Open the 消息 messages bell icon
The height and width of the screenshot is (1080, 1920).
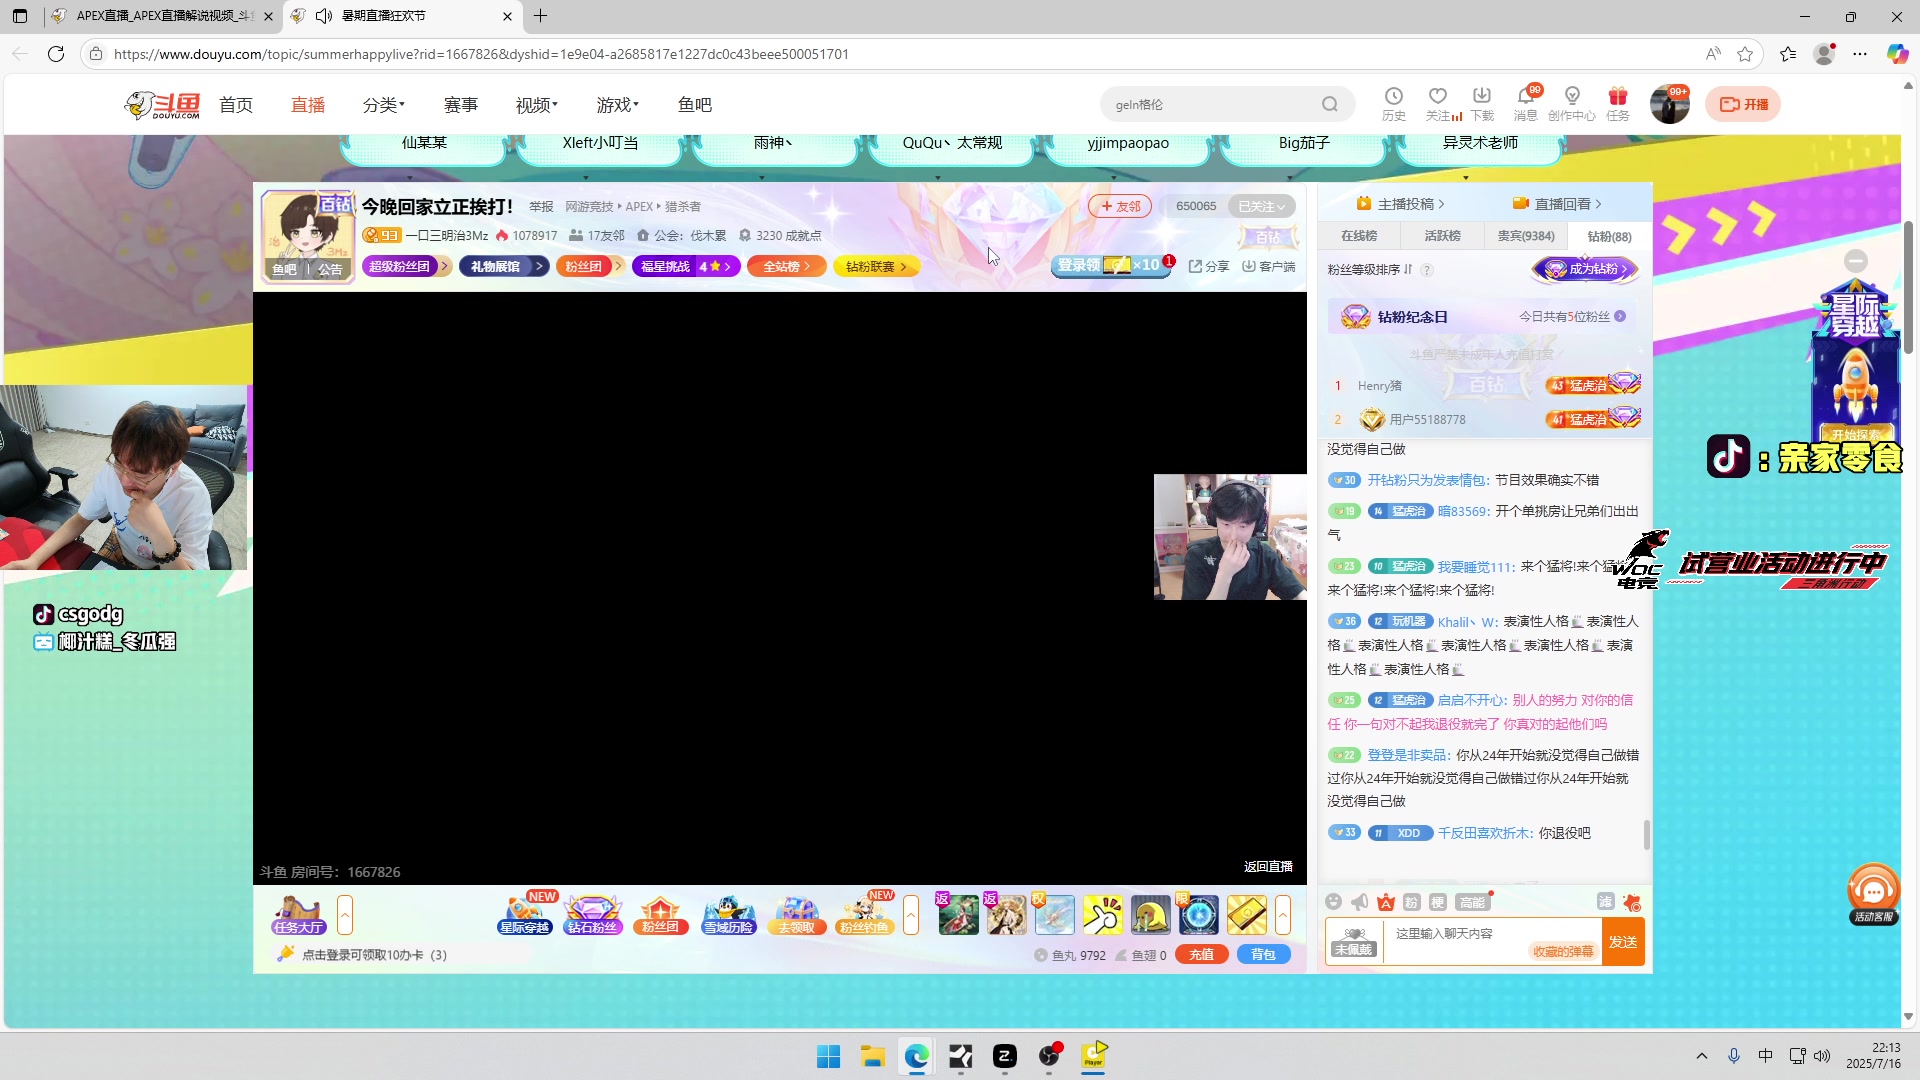pos(1526,103)
